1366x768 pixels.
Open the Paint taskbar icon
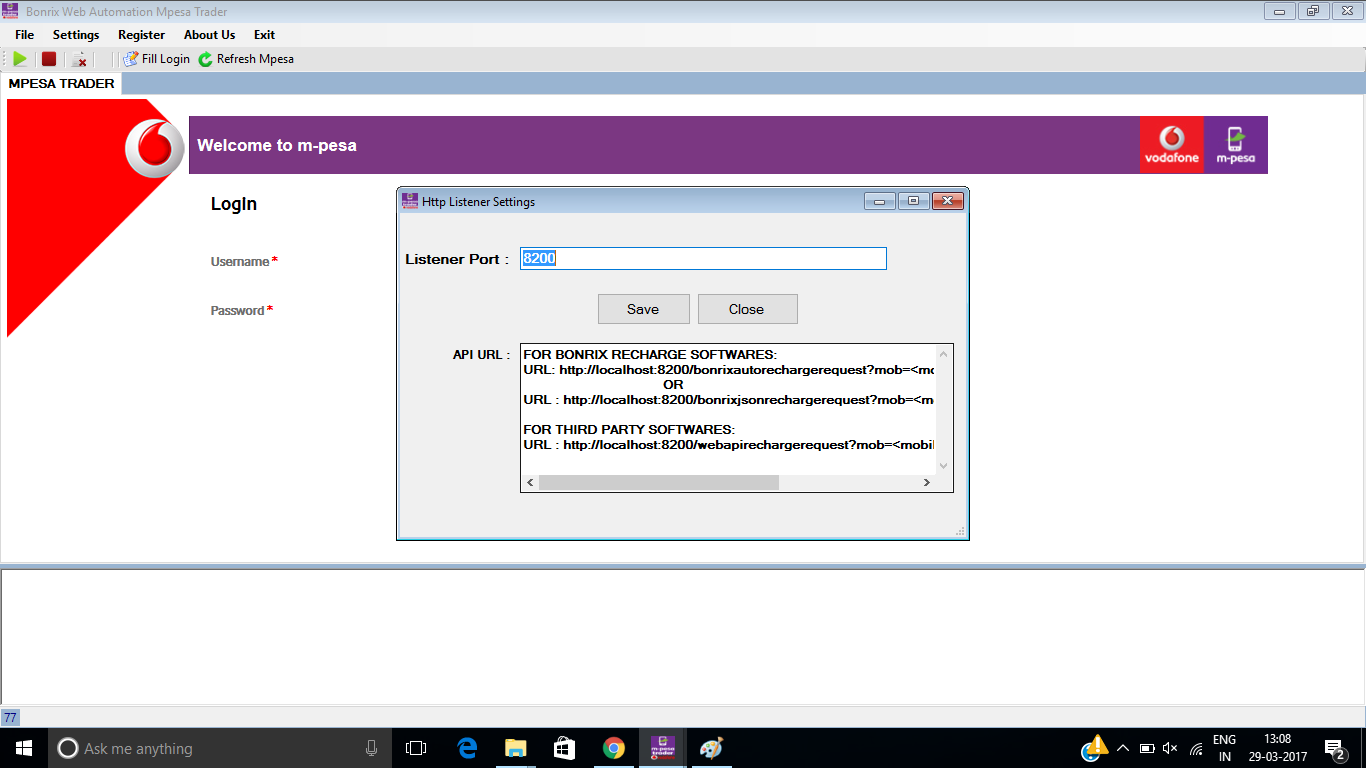pos(711,748)
